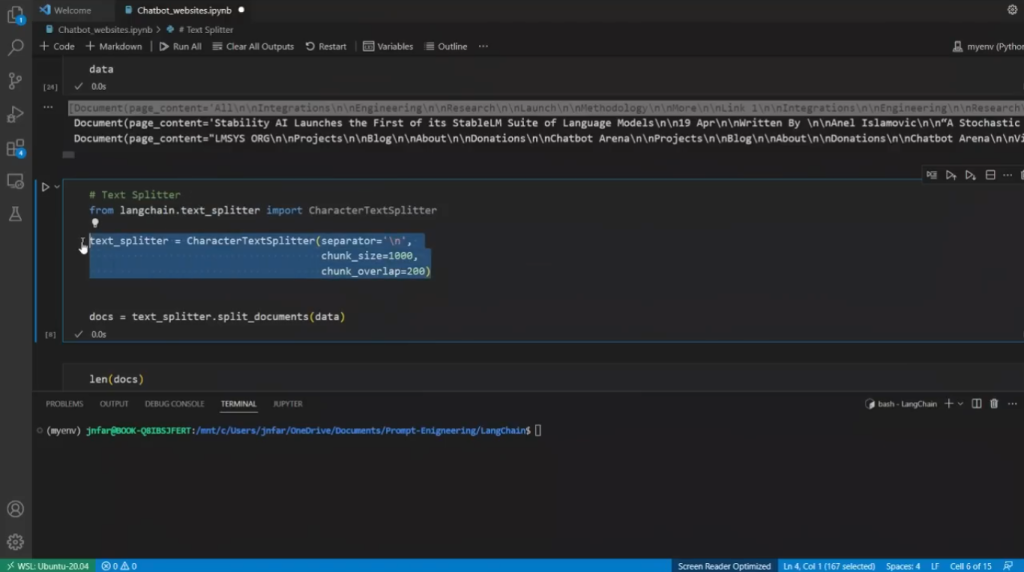1024x572 pixels.
Task: Toggle the notebook Outline view
Action: click(x=445, y=46)
